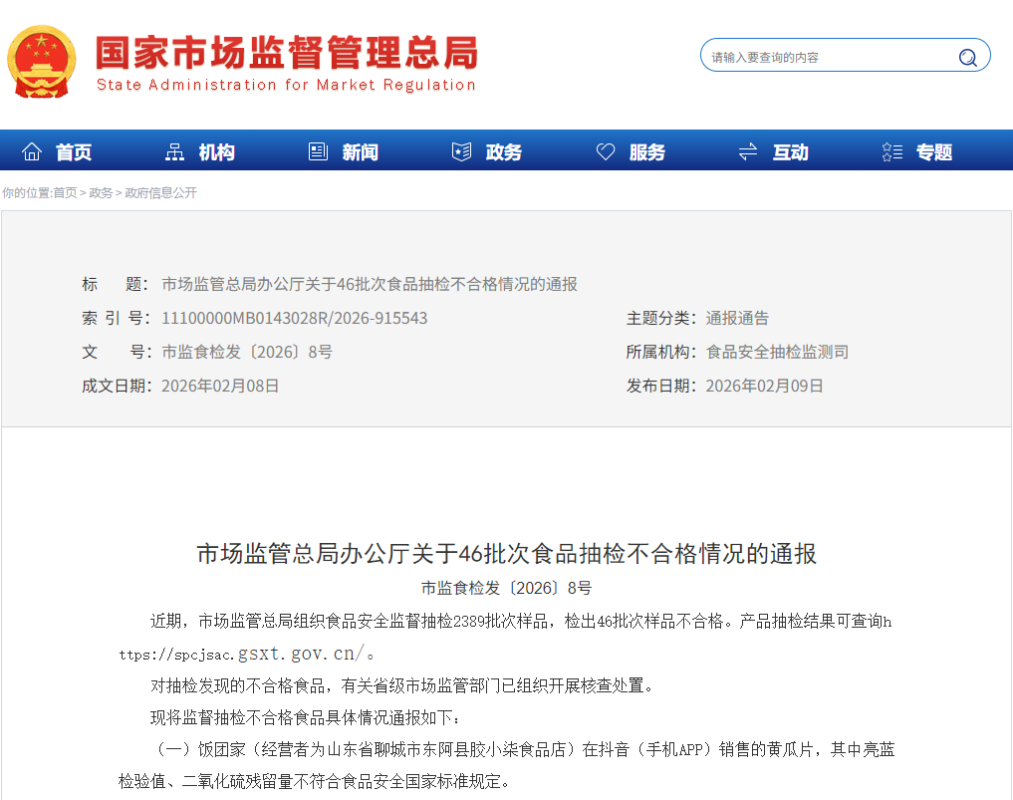Open the 机构 navigation menu item
1013x800 pixels.
click(217, 152)
